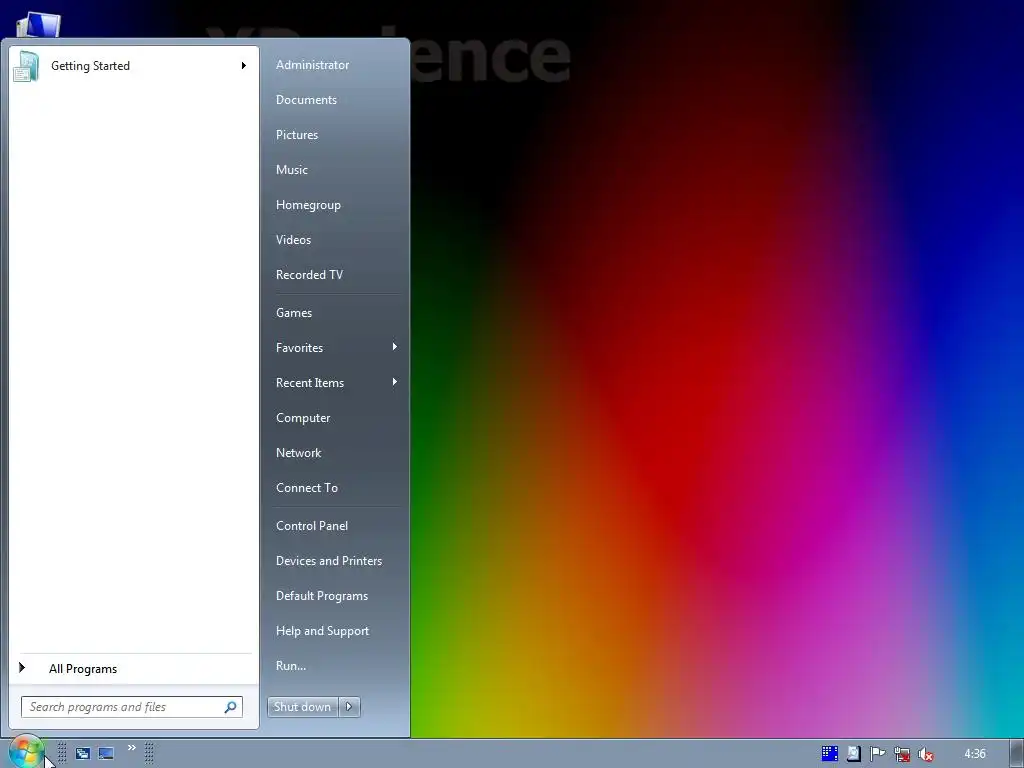
Task: Click the muted volume speaker icon
Action: (925, 754)
